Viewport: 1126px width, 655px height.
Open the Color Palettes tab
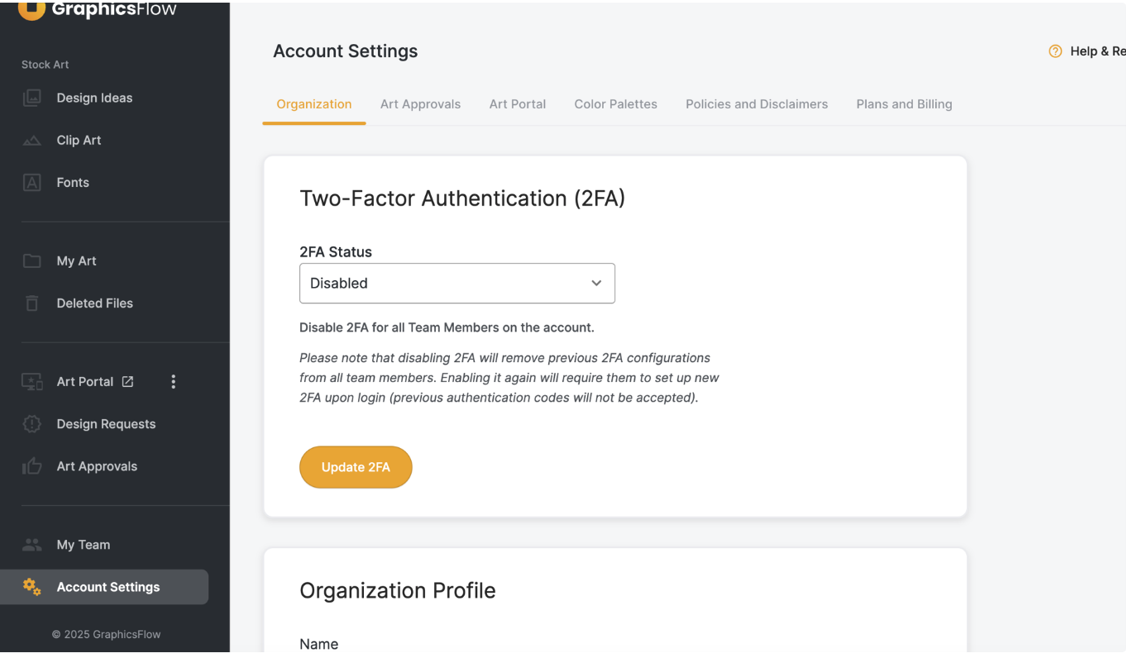(x=615, y=104)
